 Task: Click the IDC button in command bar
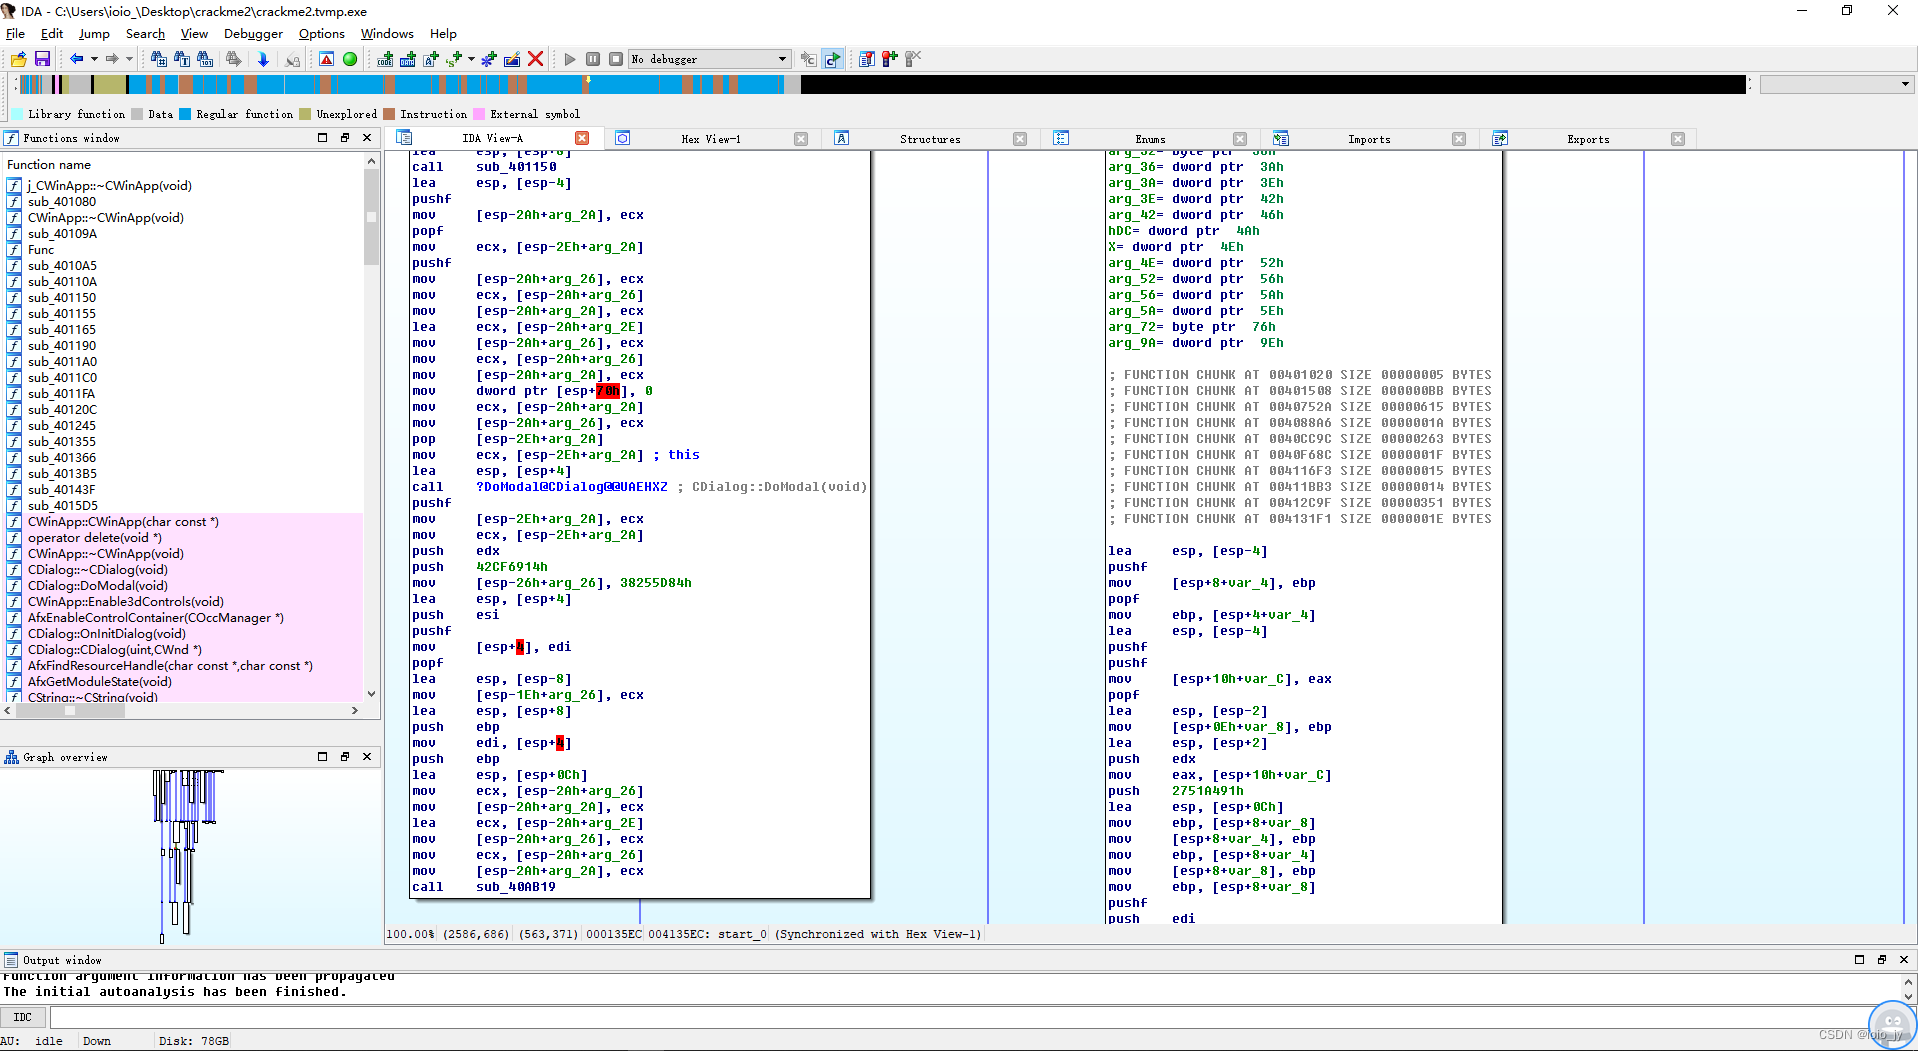coord(23,1017)
